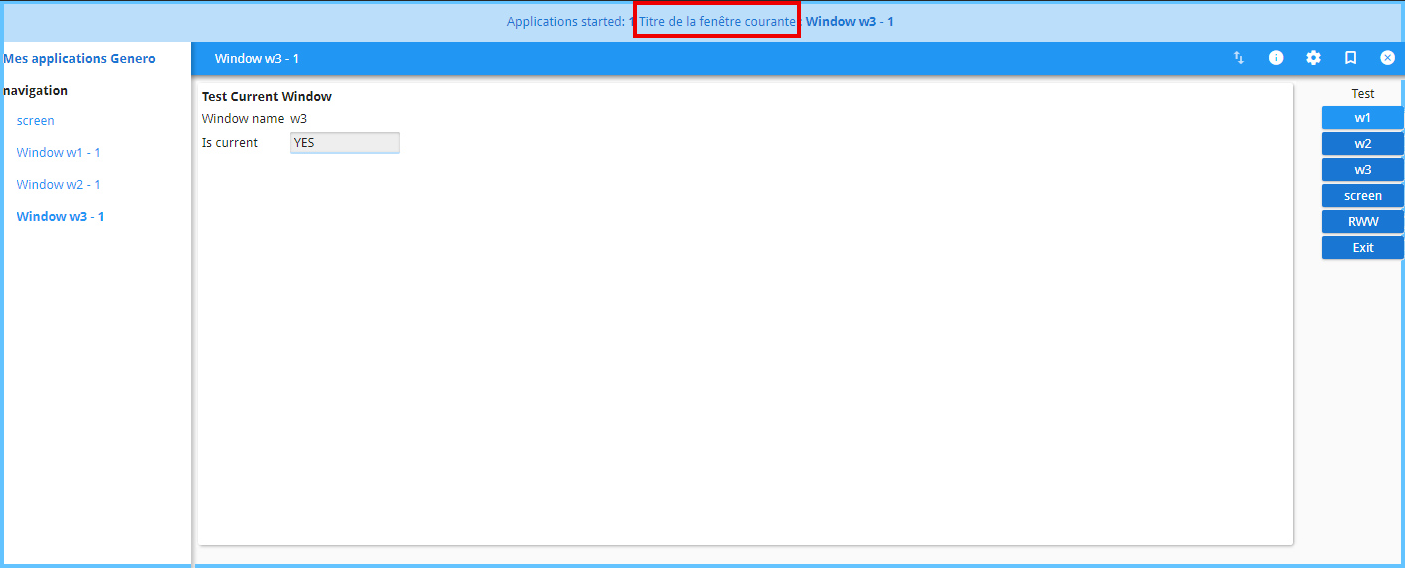This screenshot has height=568, width=1405.
Task: Click the bookmark icon in header
Action: (x=1350, y=58)
